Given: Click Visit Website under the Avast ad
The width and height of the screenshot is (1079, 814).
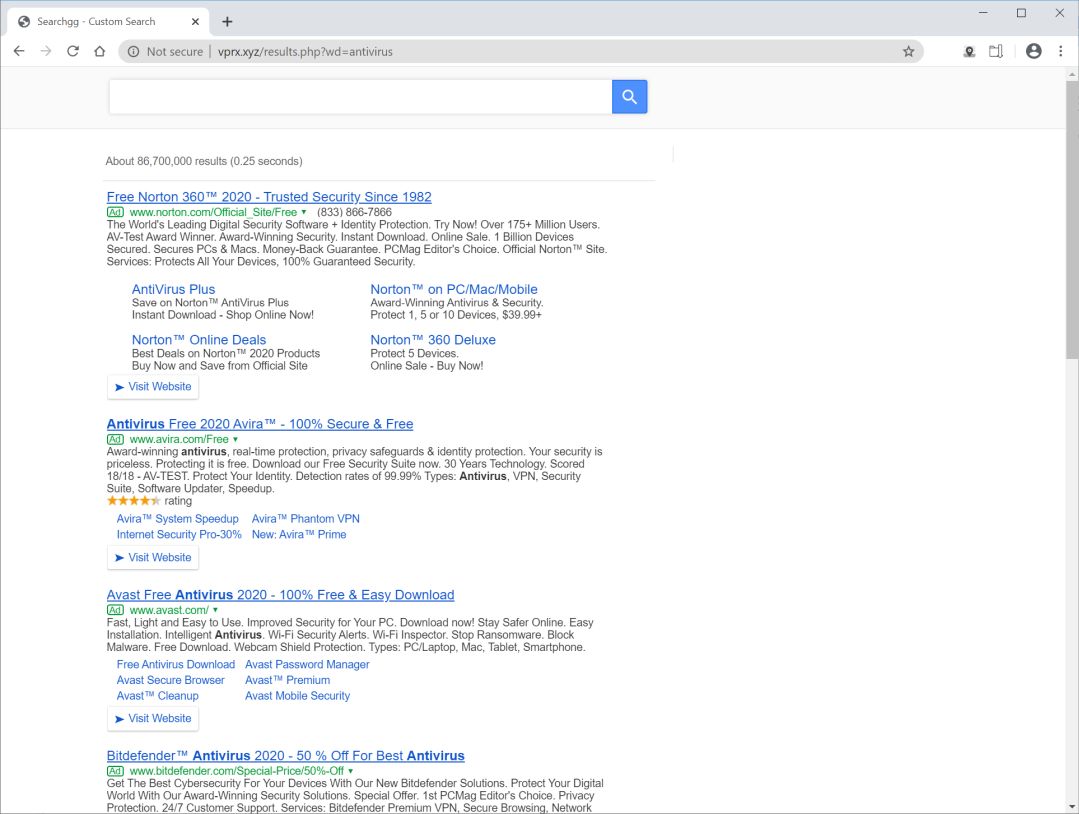Looking at the screenshot, I should 153,718.
